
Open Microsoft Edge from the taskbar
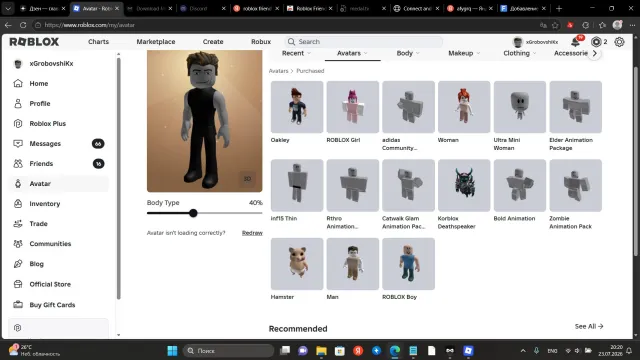pos(395,351)
